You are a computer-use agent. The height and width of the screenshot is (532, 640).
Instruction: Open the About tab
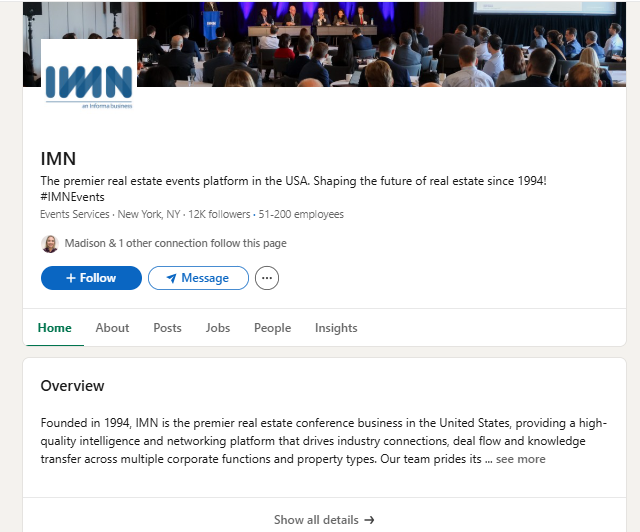click(x=112, y=328)
